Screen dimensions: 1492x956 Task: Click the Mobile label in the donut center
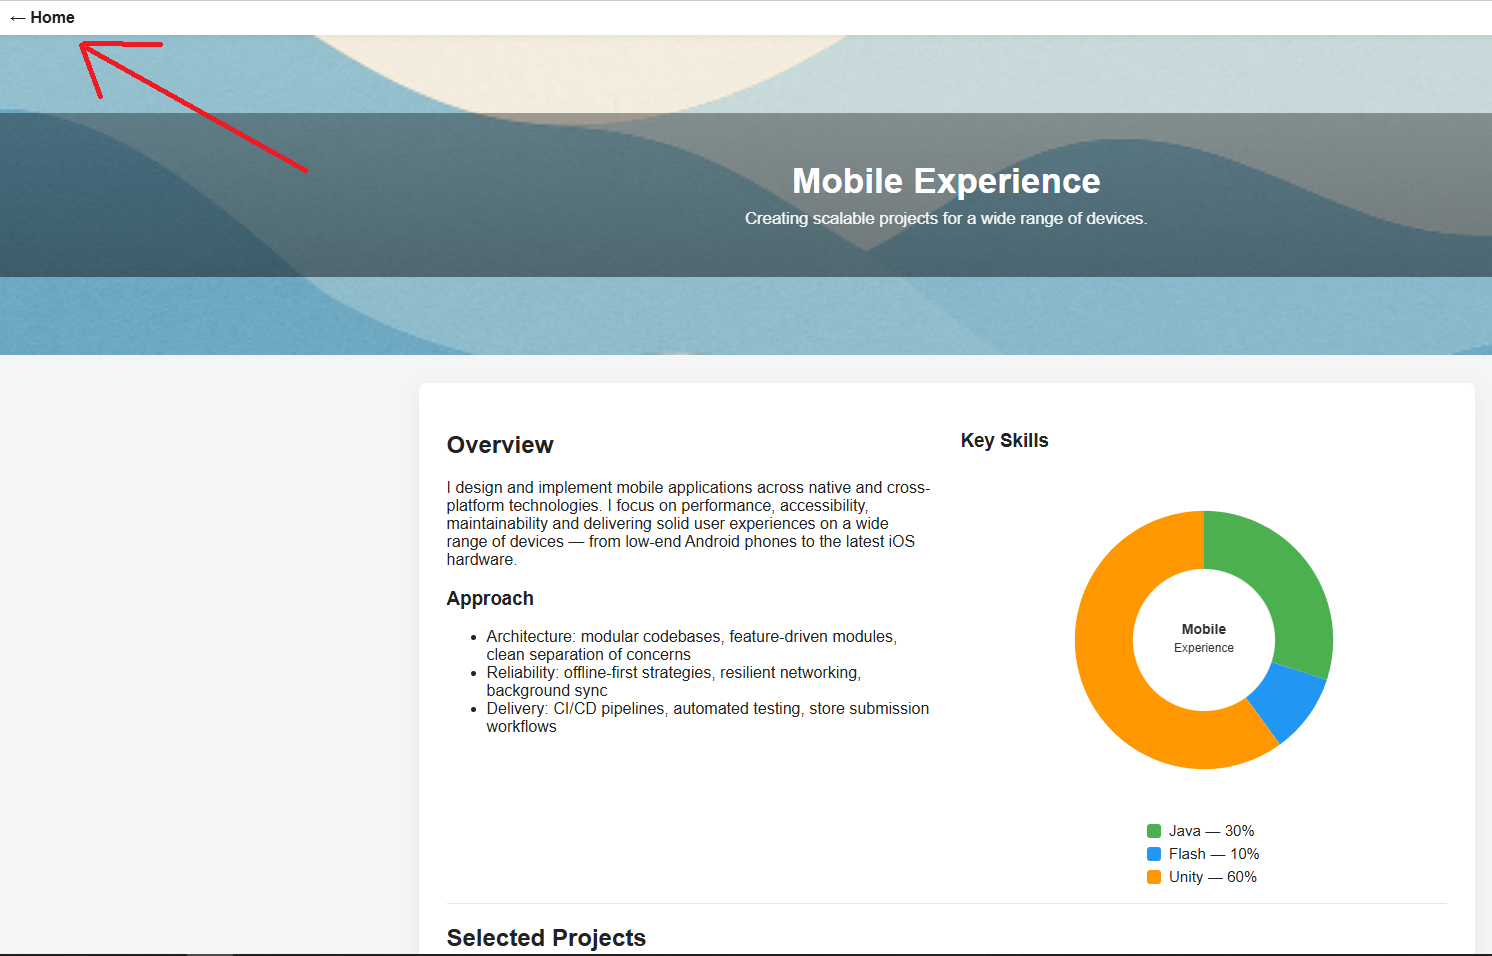pos(1203,629)
